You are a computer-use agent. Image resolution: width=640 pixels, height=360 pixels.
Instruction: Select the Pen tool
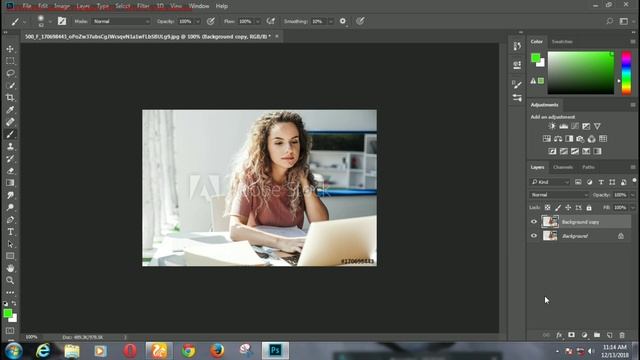pyautogui.click(x=10, y=220)
